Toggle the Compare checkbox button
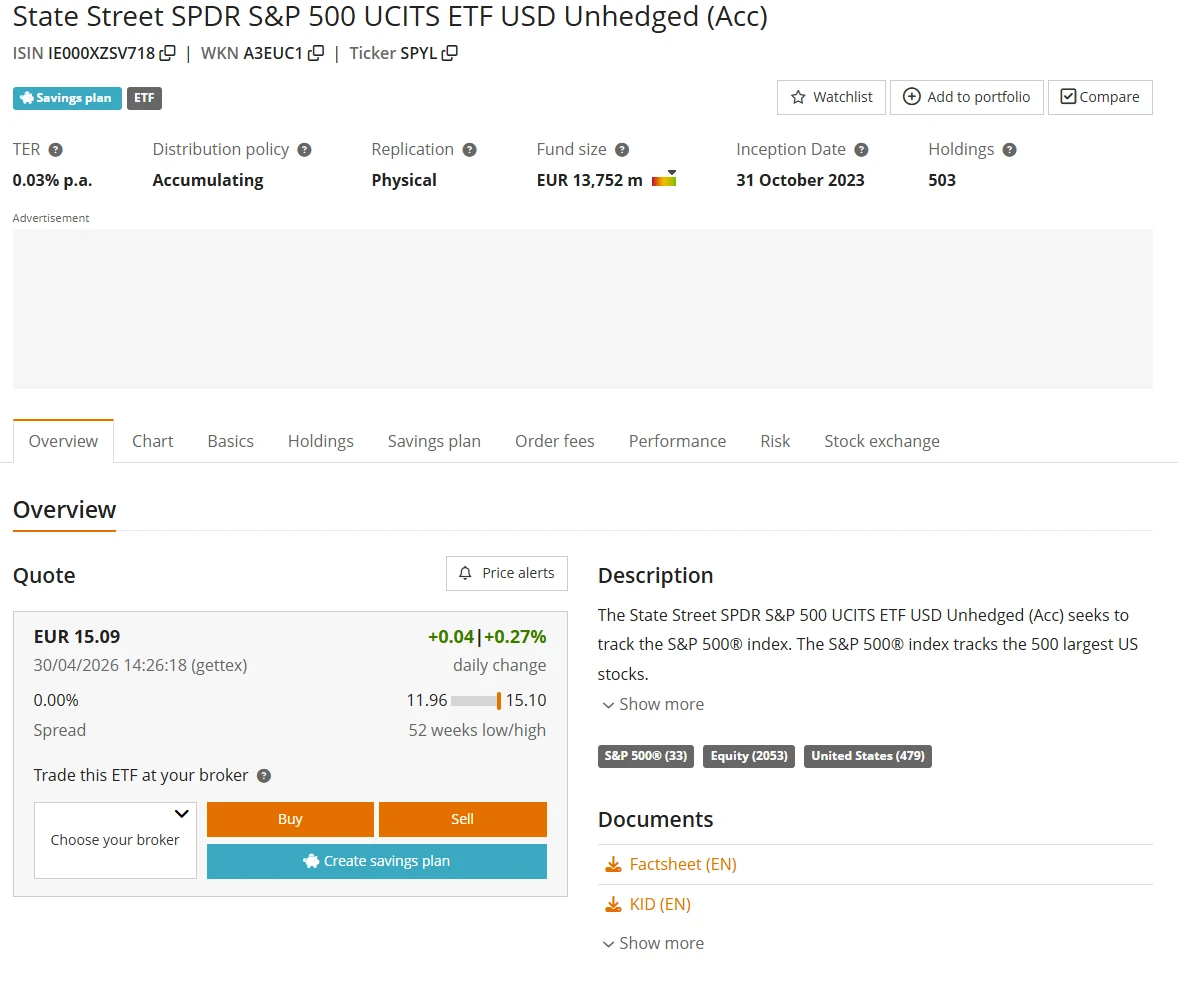The width and height of the screenshot is (1178, 984). click(x=1100, y=97)
